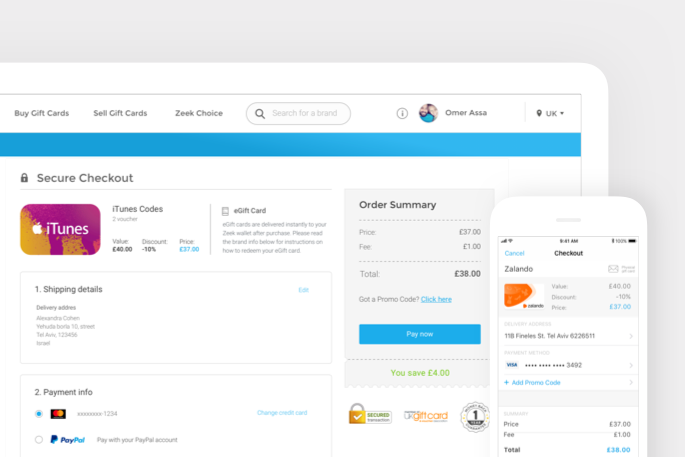Click the plus icon beside Add Promo Code

tap(506, 382)
